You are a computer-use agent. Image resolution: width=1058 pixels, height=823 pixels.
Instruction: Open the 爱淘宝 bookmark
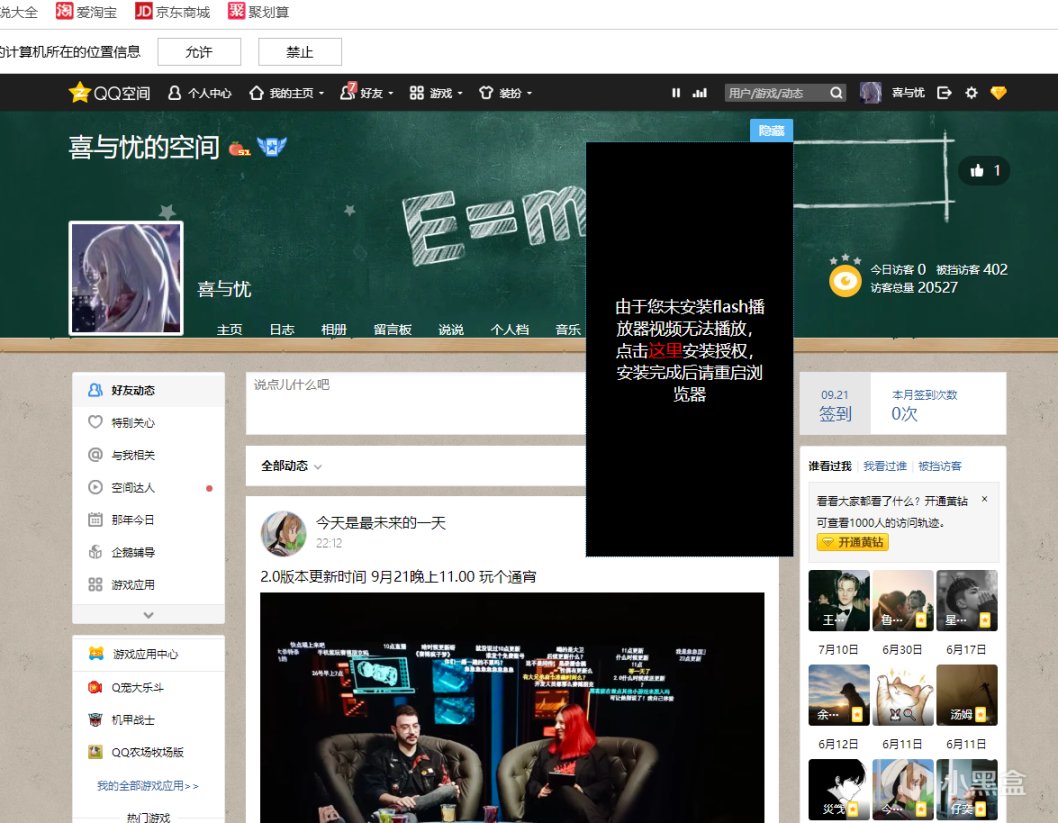[86, 11]
